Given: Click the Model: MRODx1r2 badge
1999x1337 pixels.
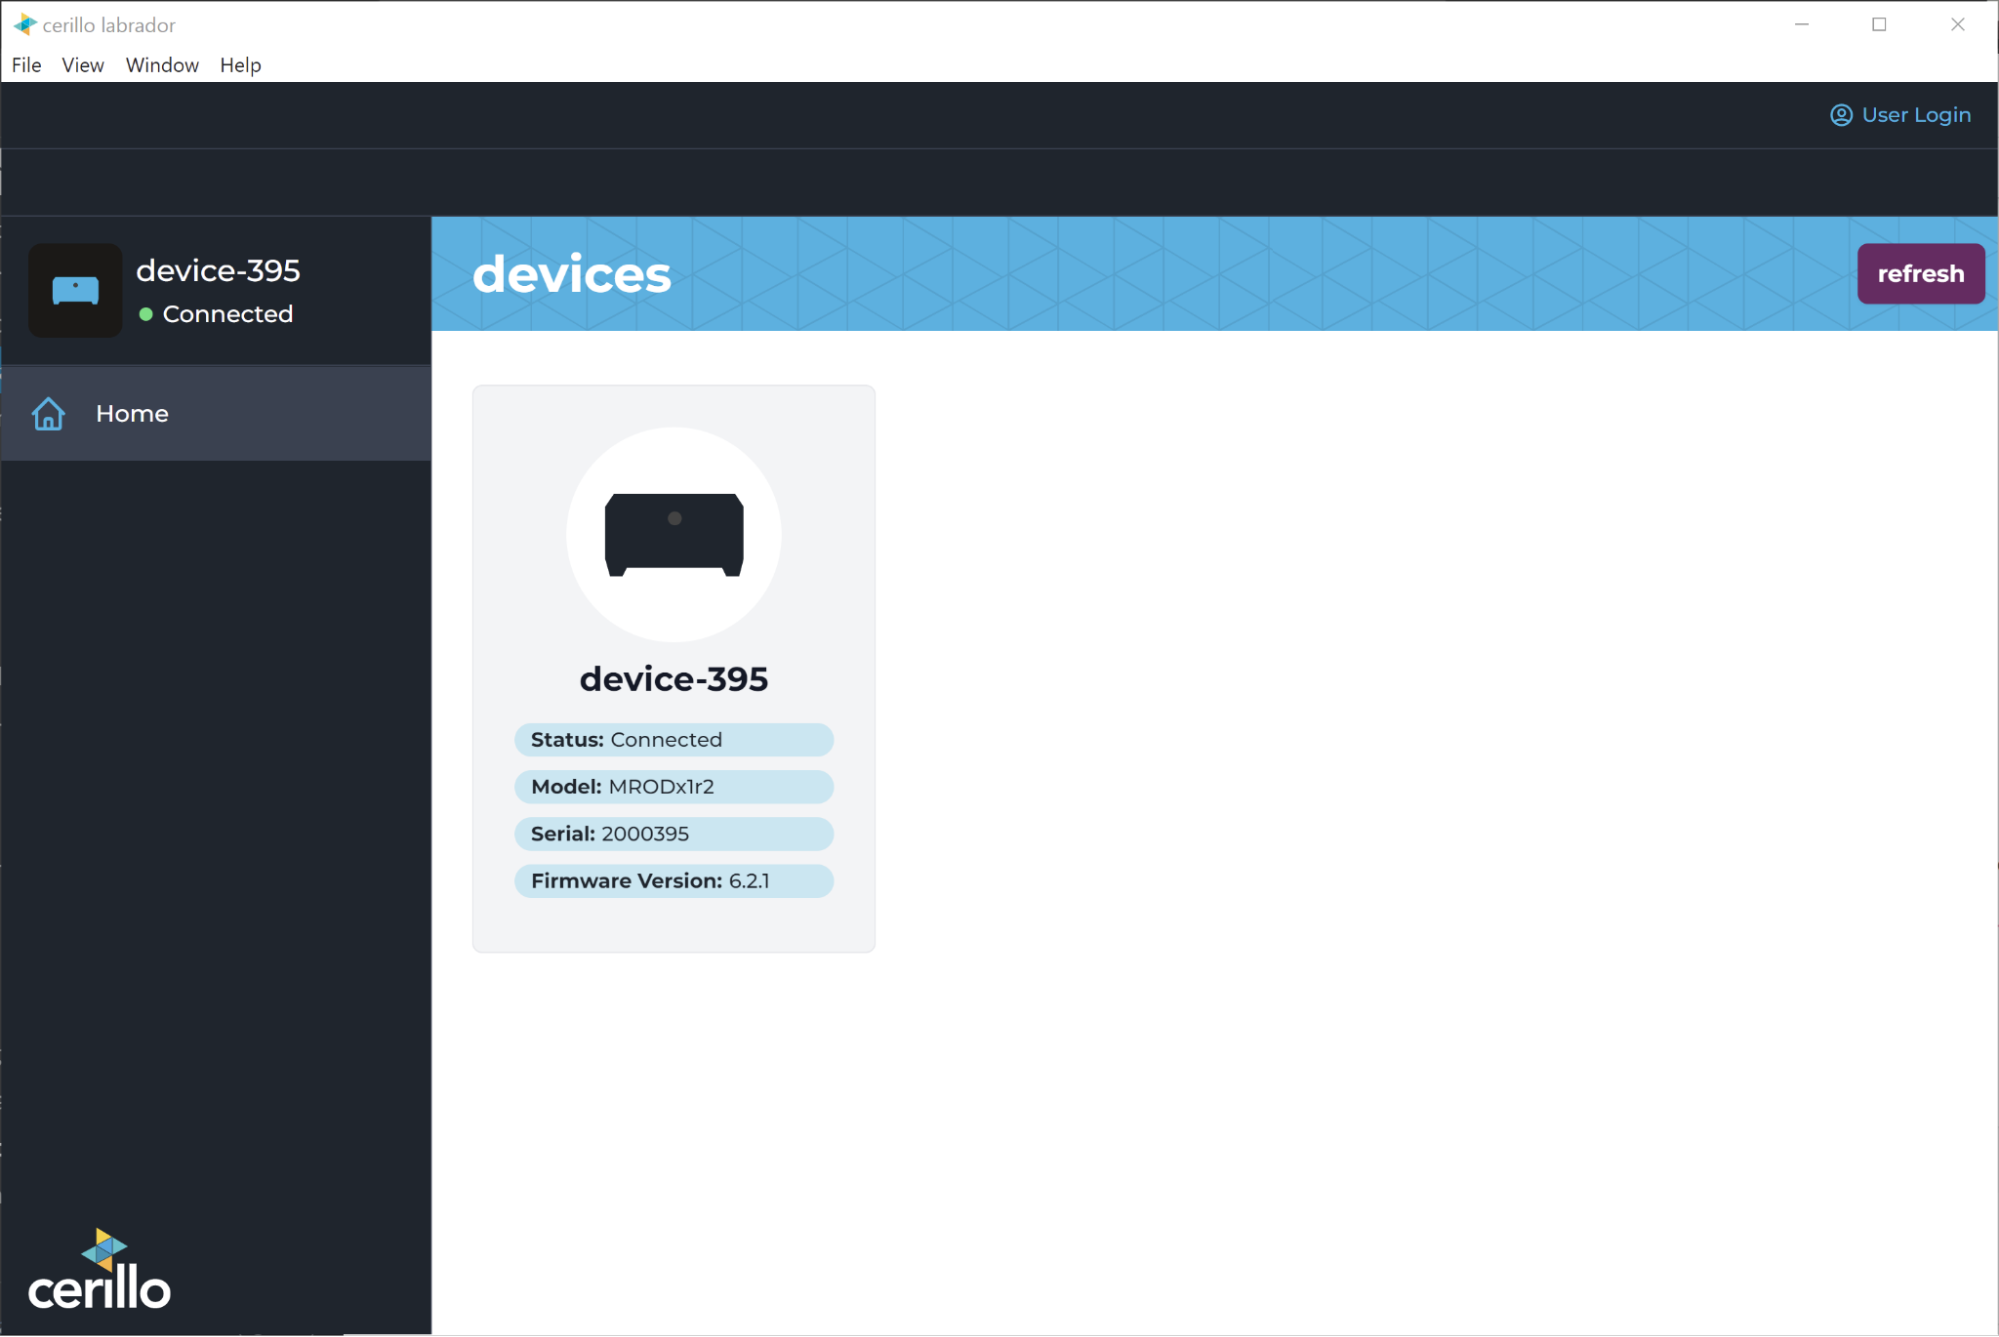Looking at the screenshot, I should 673,787.
